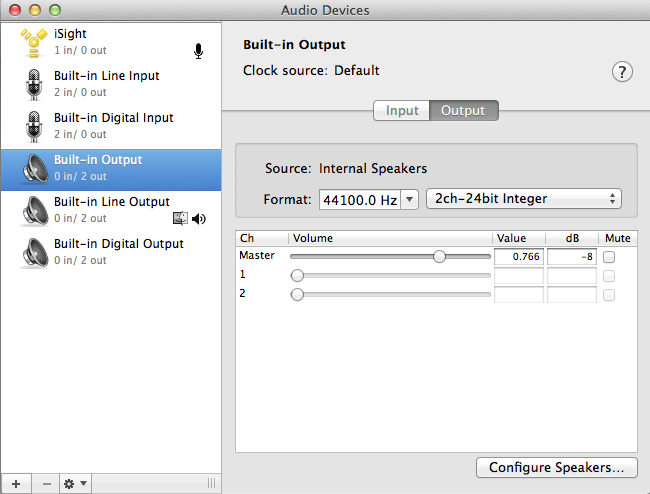Select the iSight FireWire device icon
The width and height of the screenshot is (650, 494).
coord(34,42)
